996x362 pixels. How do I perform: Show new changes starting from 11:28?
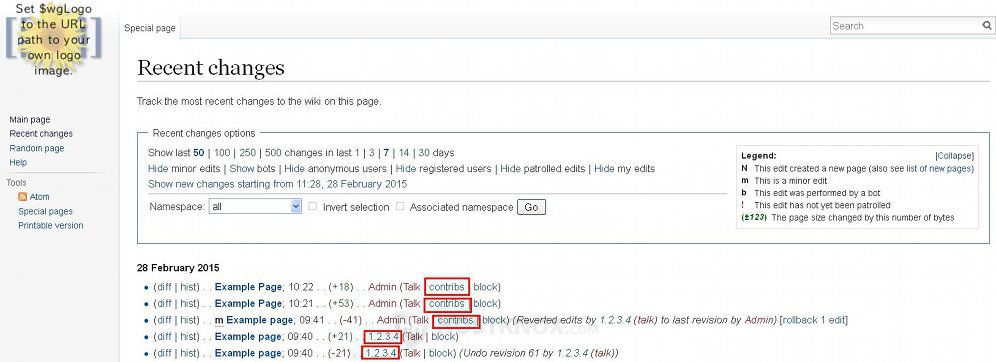pos(278,184)
